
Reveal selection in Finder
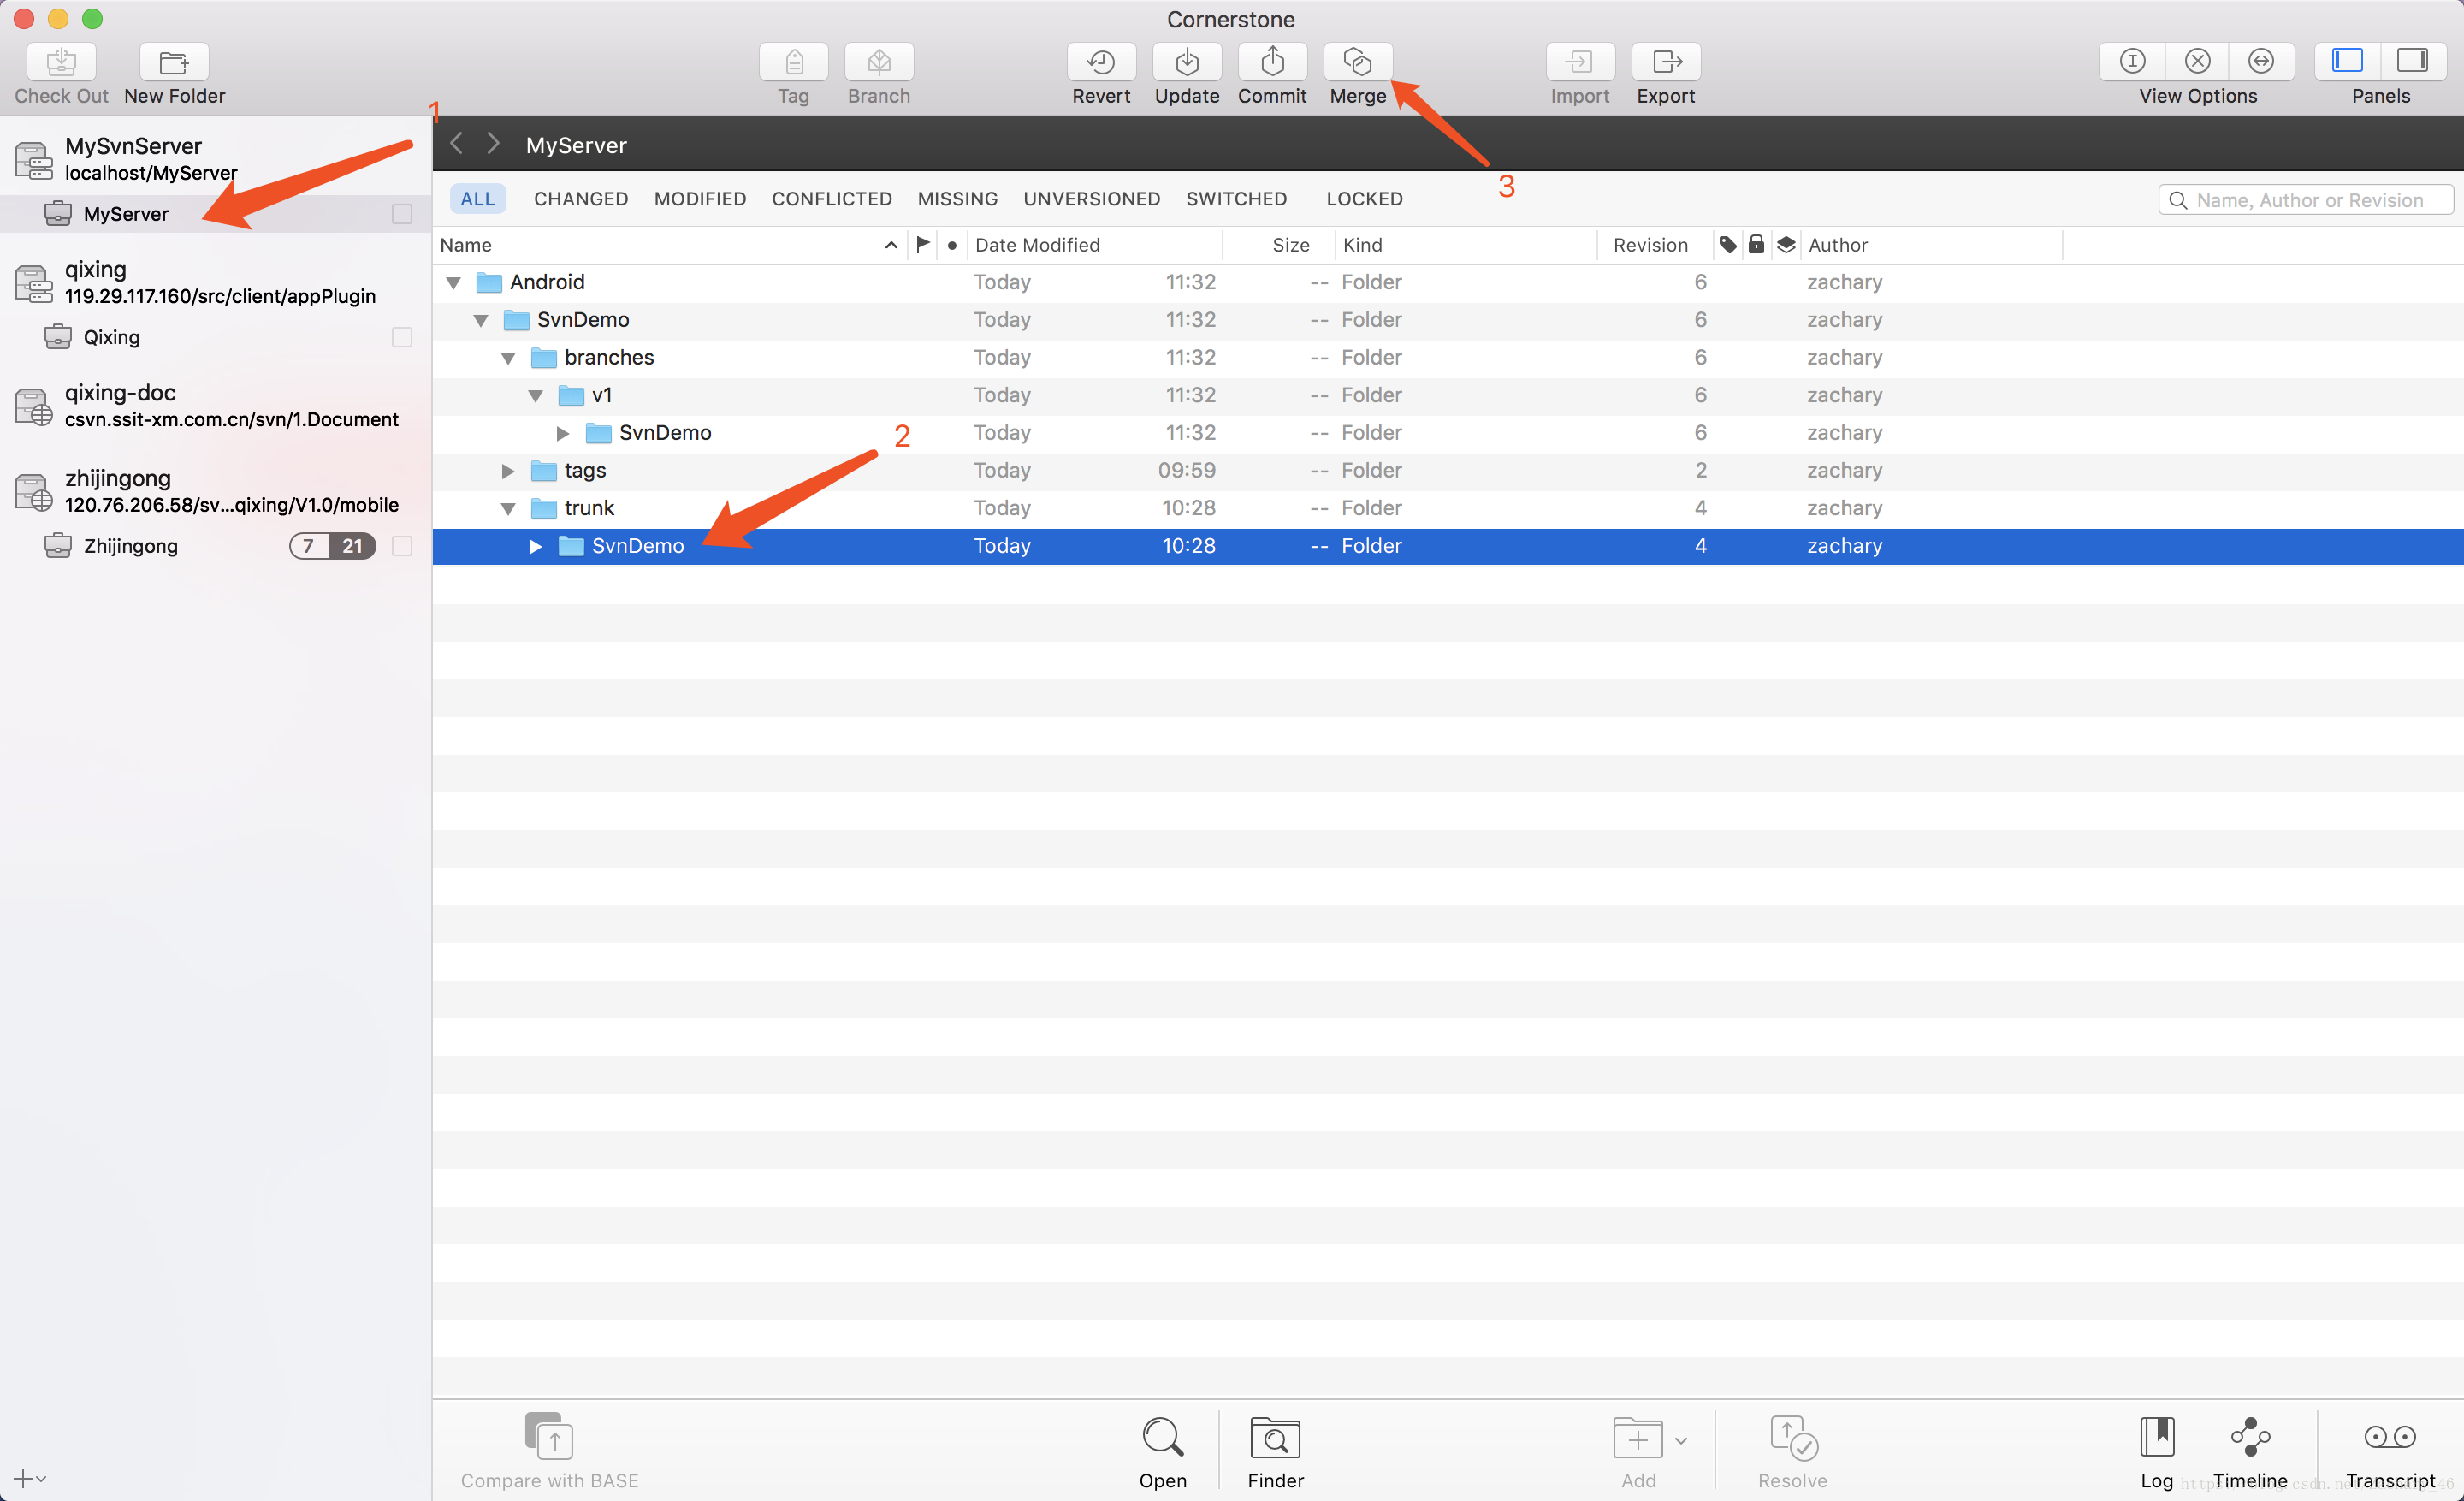point(1275,1438)
